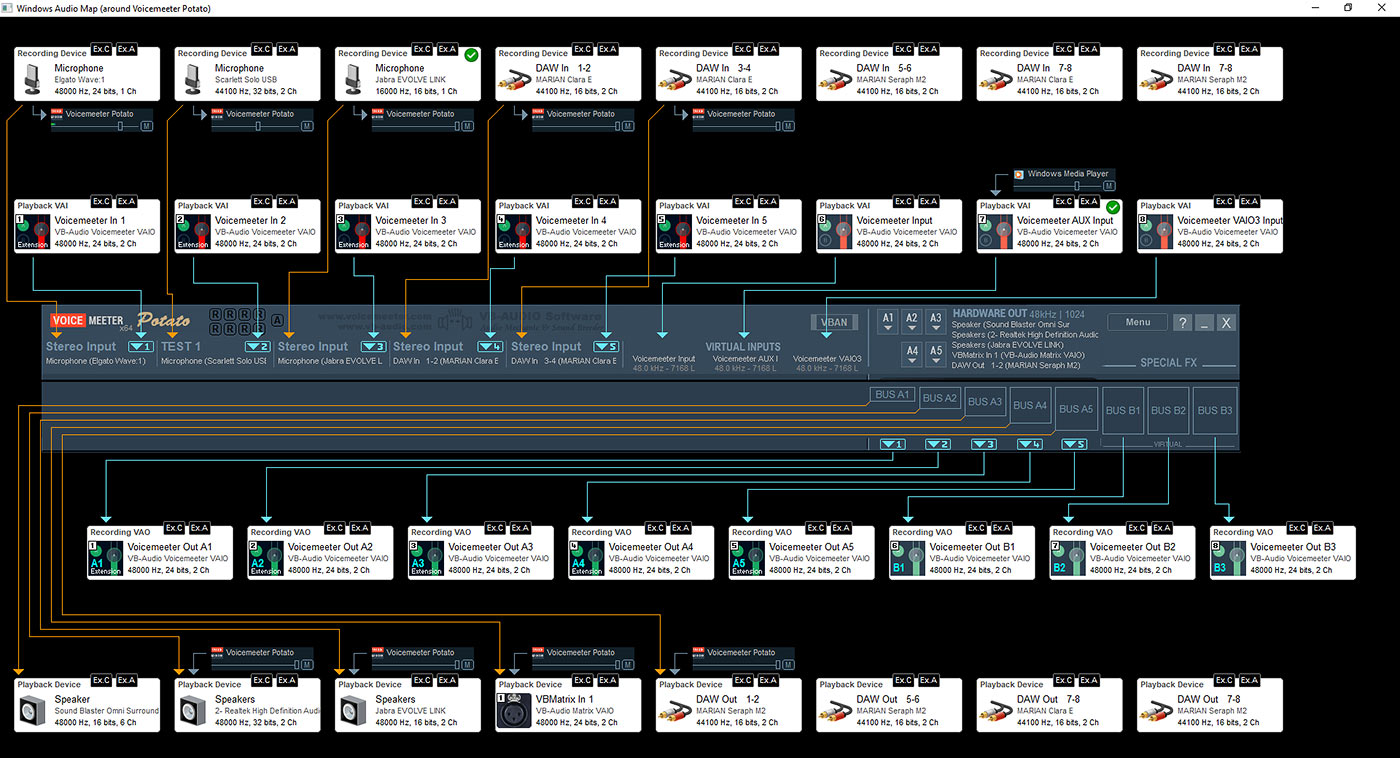Click the Voicemeeter Potato logo in mixer header
Screen dimensions: 1400x758
point(120,320)
